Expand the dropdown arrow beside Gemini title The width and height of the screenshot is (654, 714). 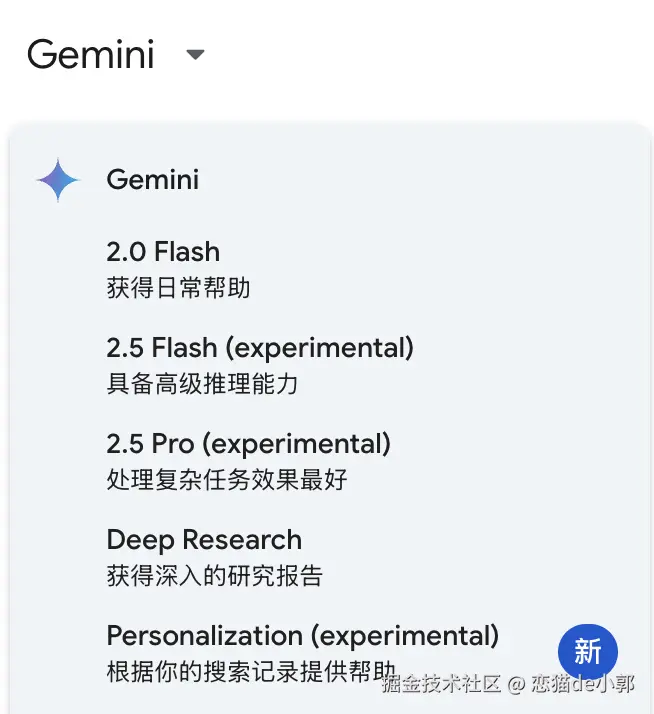point(196,54)
